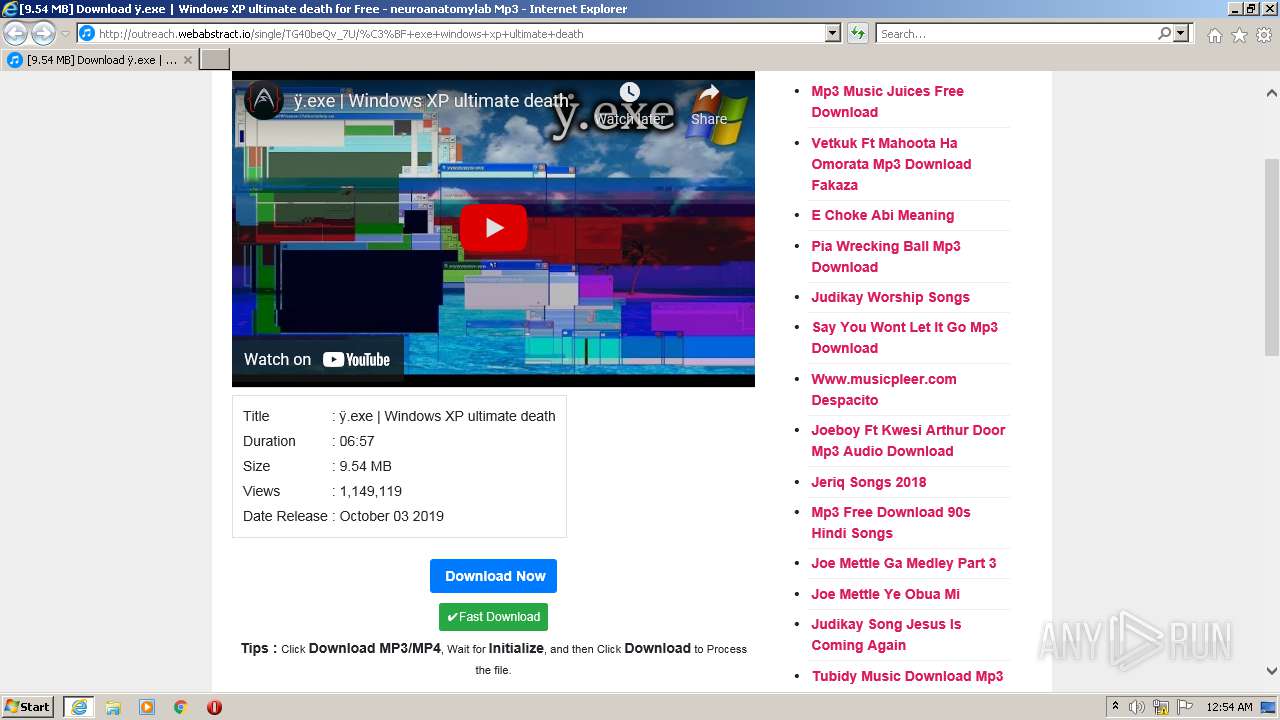This screenshot has width=1280, height=720.
Task: Click Internet Explorer taskbar icon
Action: pos(79,707)
